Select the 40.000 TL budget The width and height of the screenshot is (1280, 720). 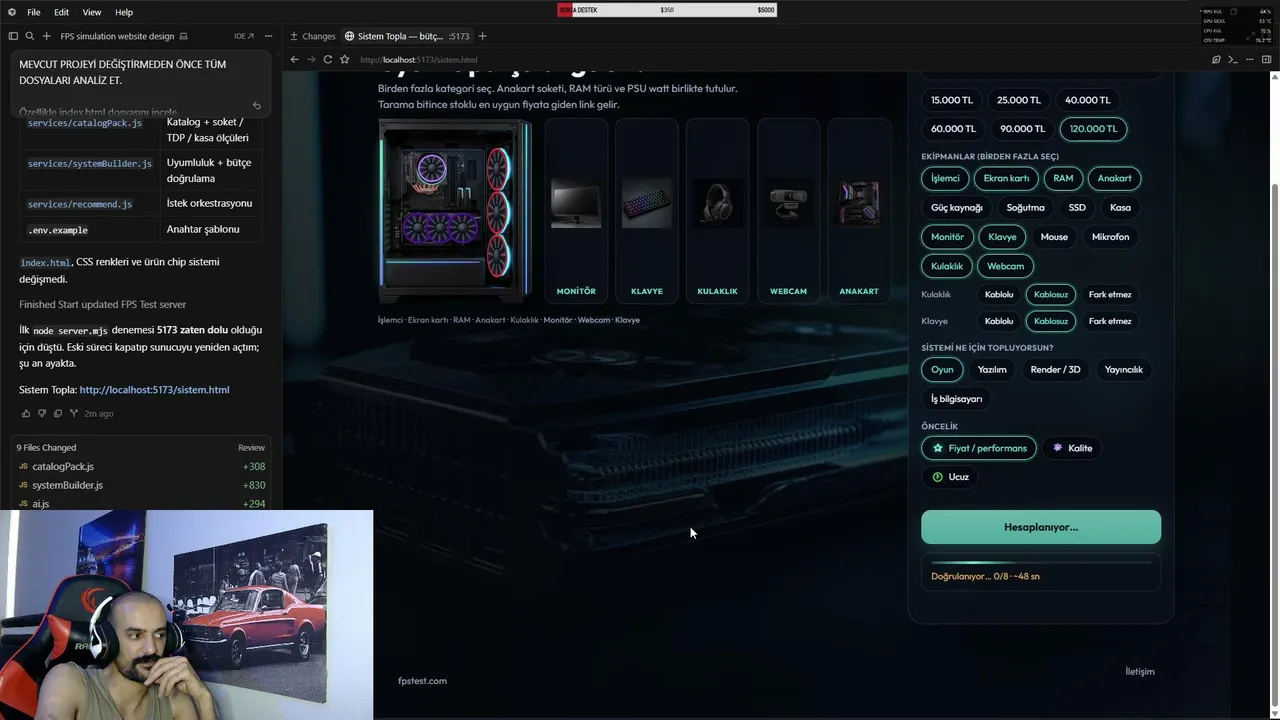coord(1087,100)
